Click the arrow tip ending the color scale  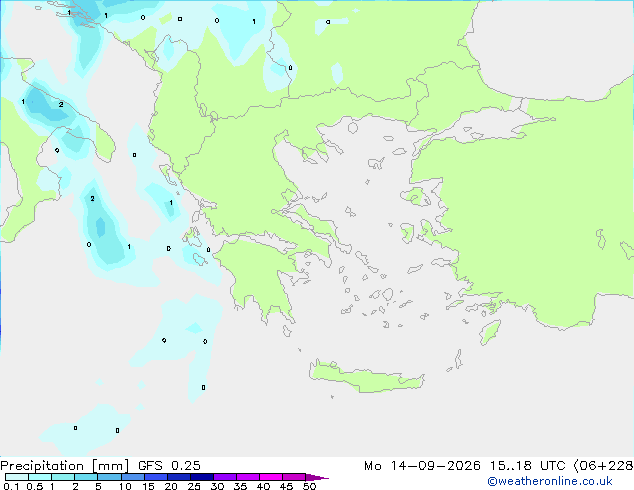(x=317, y=477)
